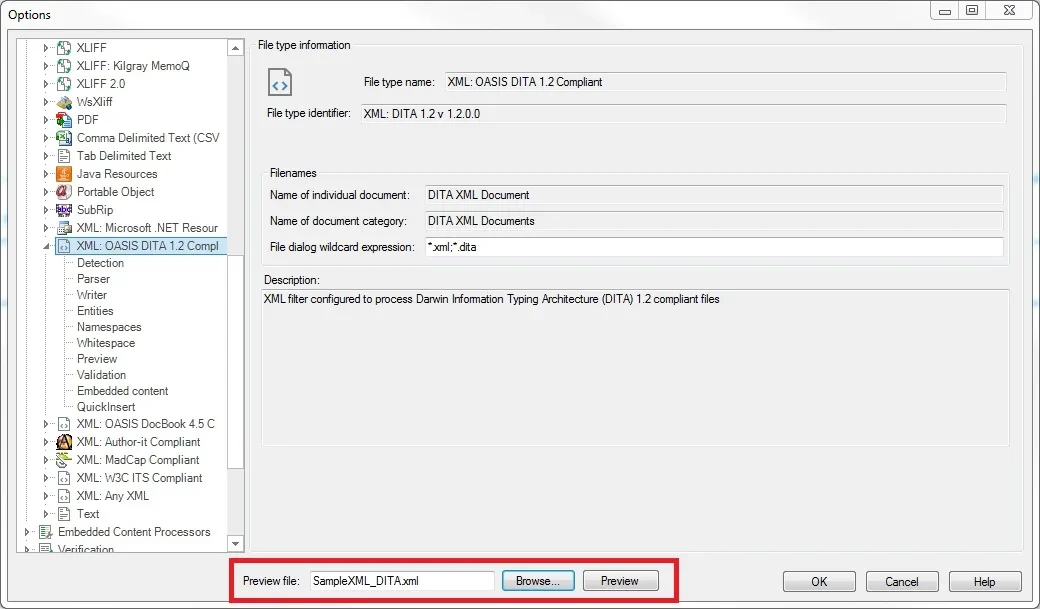Select the XLIFF: Kilgray MemoQ row

pos(133,66)
